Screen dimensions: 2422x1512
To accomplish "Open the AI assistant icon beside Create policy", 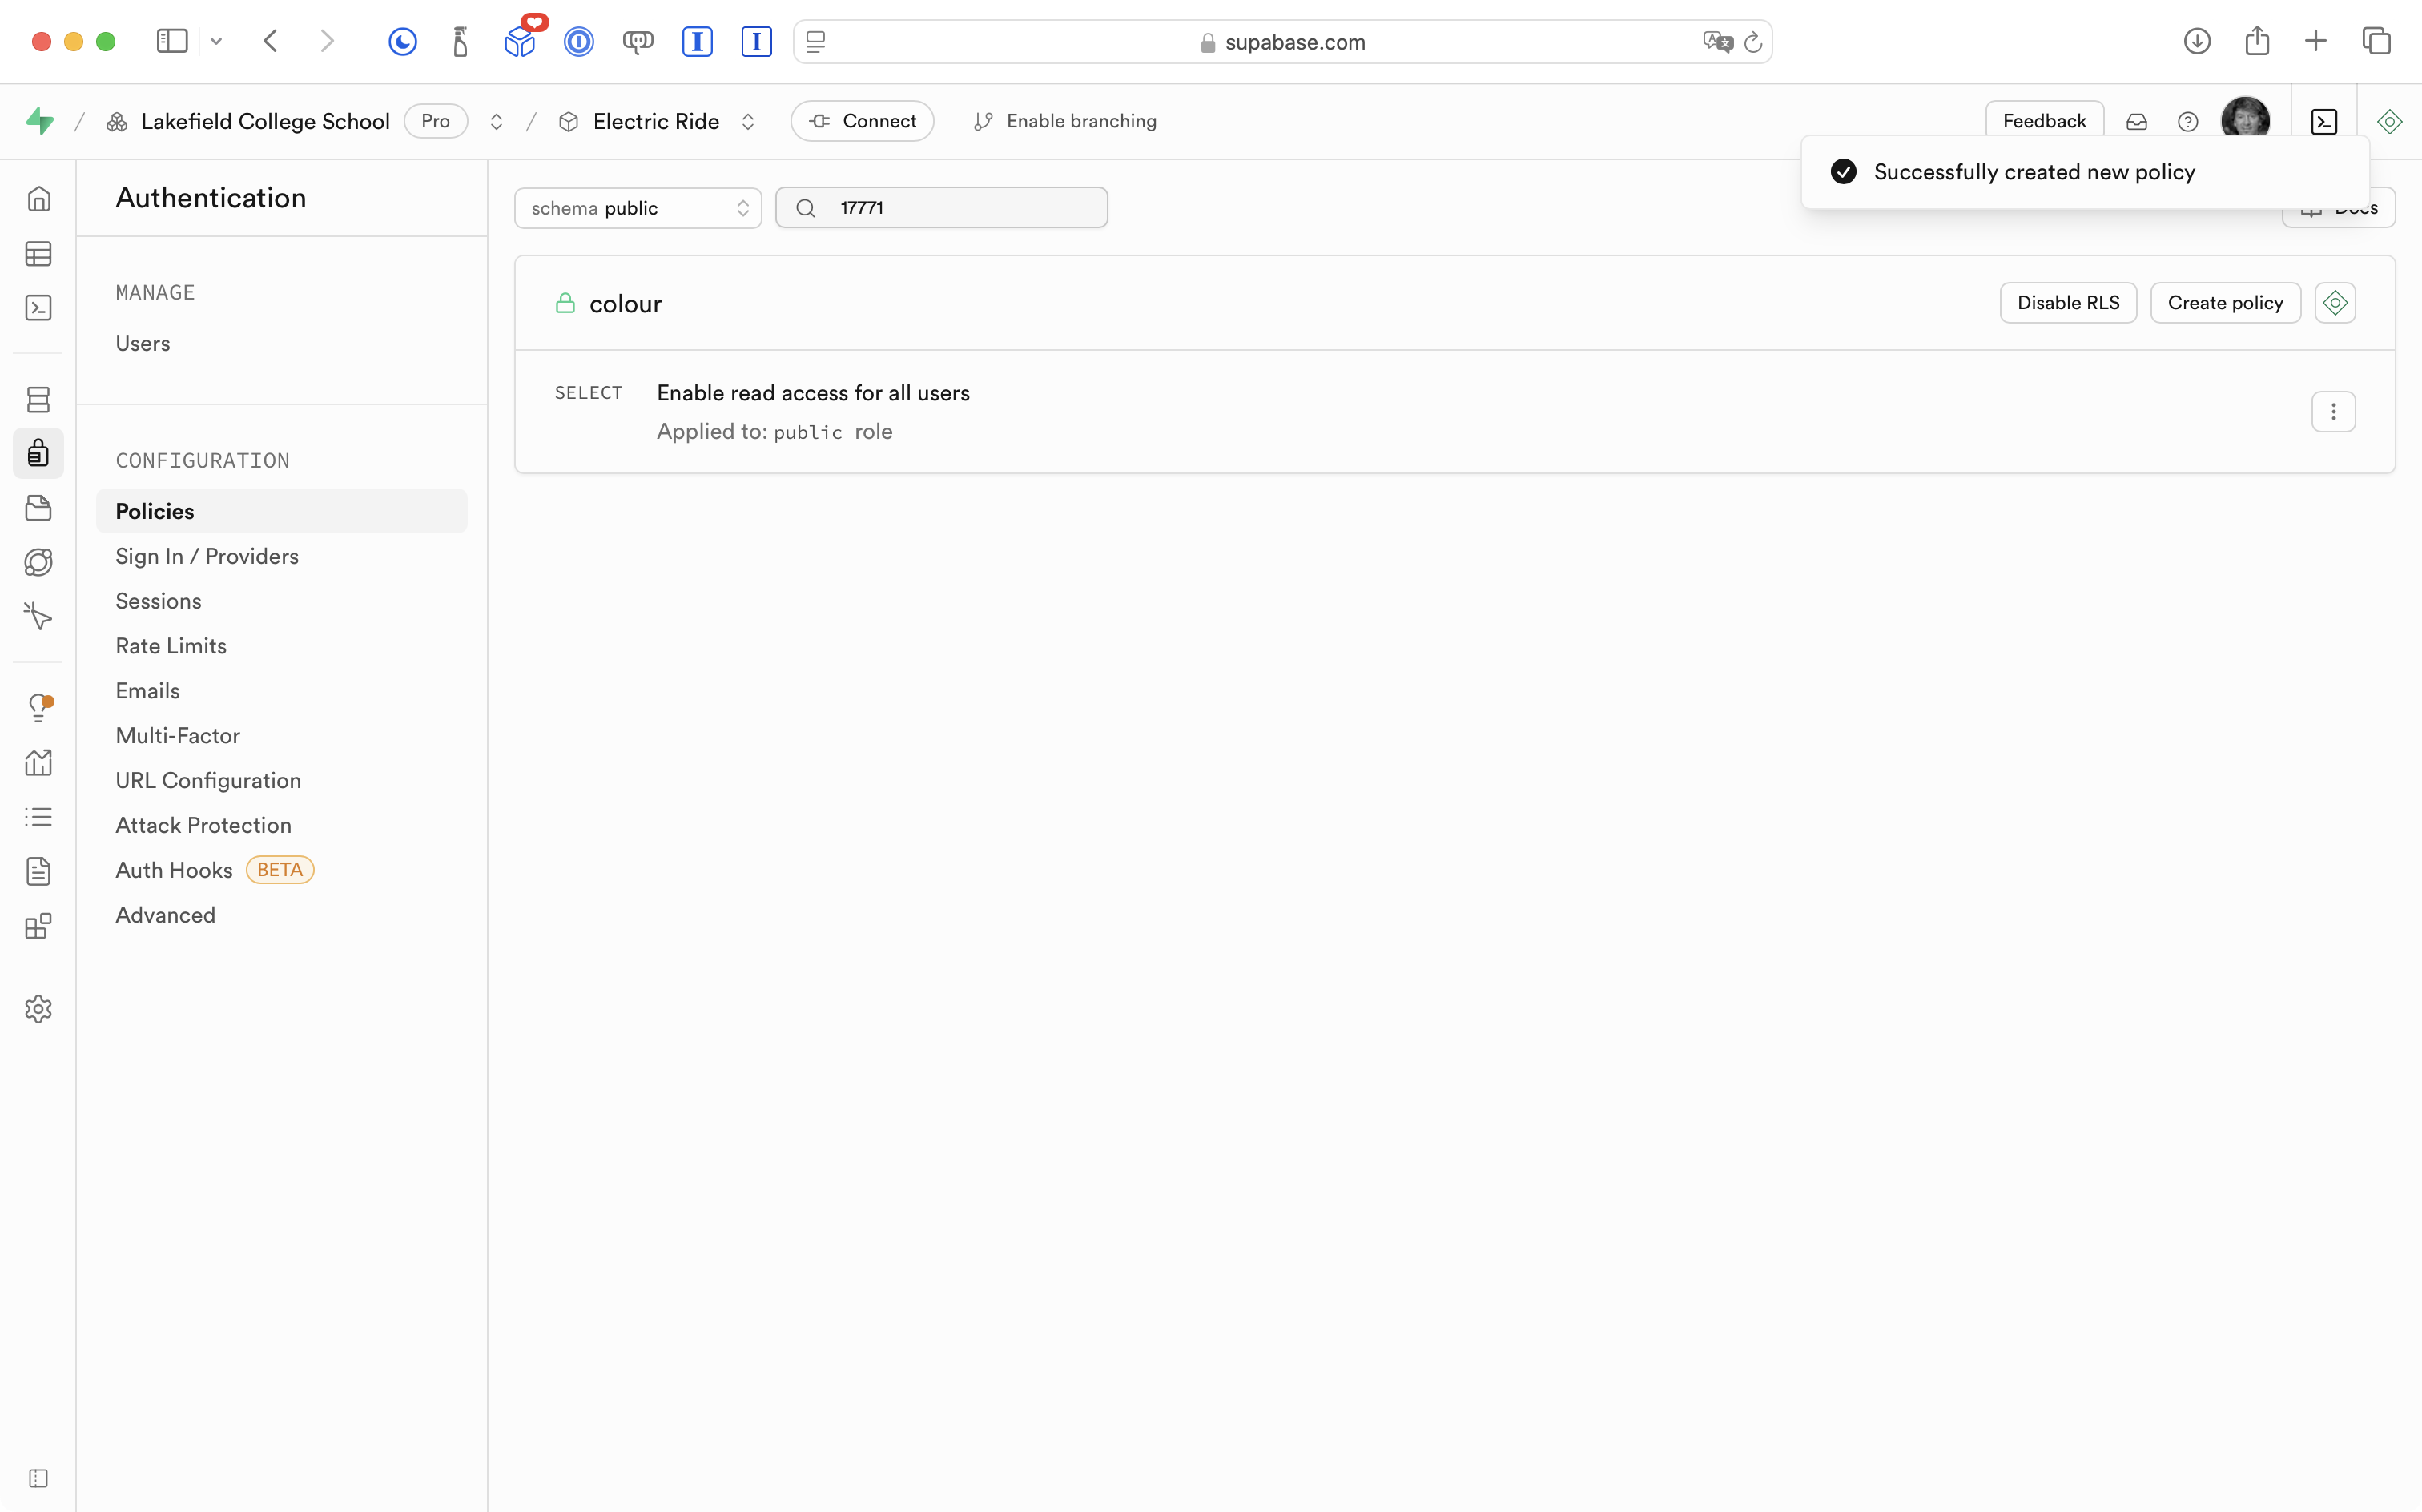I will pyautogui.click(x=2334, y=303).
